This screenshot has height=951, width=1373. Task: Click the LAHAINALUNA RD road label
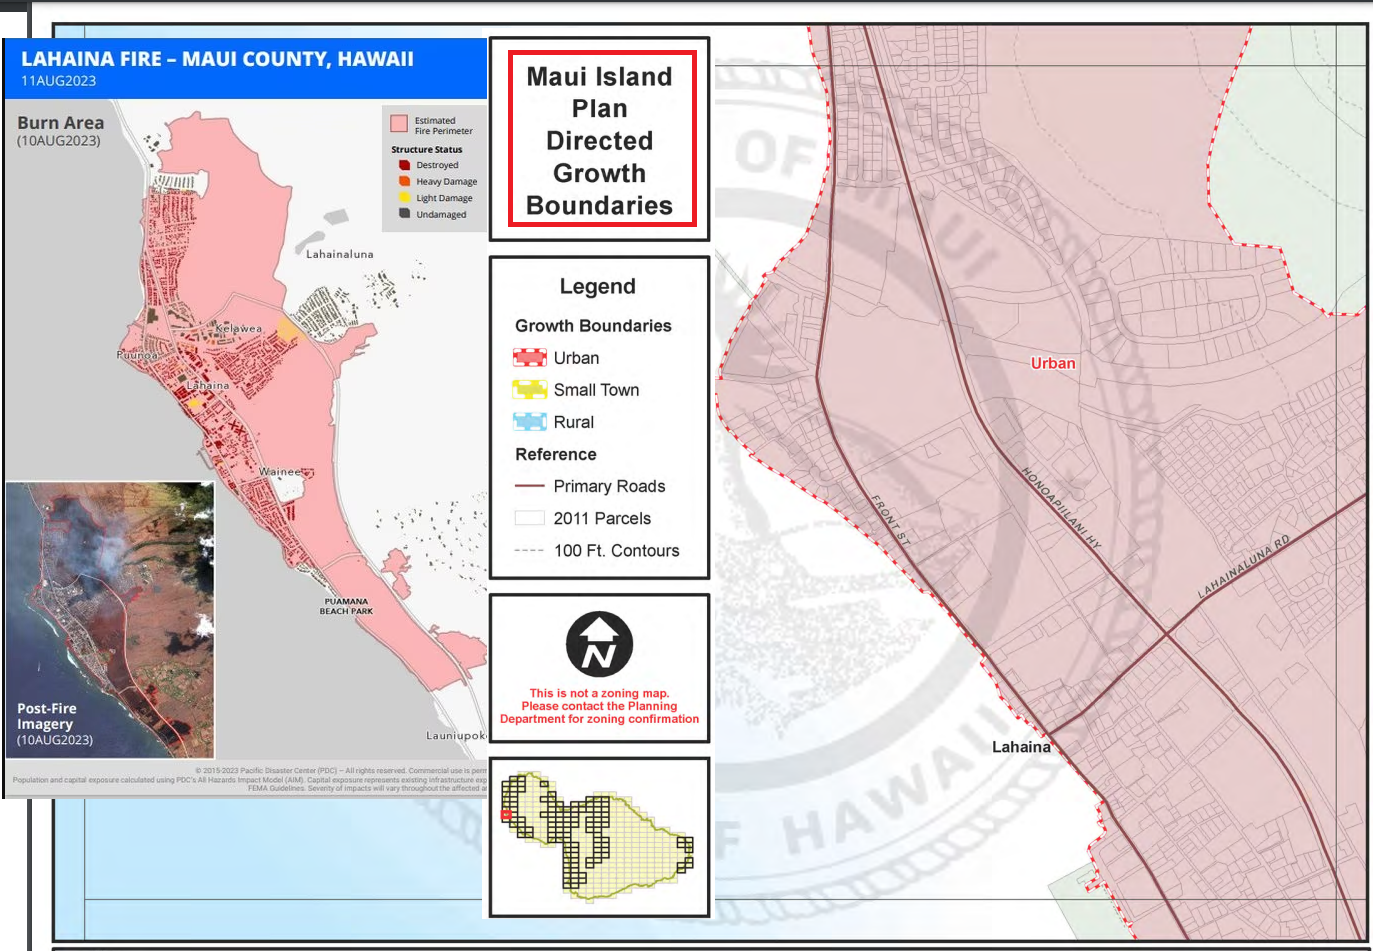(1244, 567)
